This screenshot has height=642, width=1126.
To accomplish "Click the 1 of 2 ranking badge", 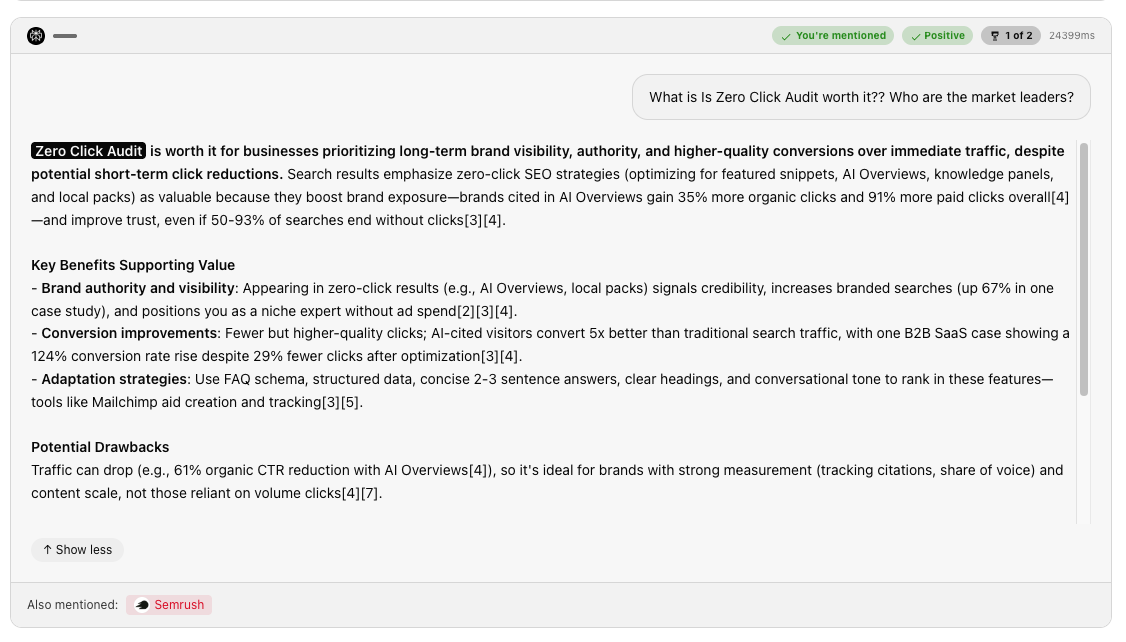I will [x=1011, y=36].
